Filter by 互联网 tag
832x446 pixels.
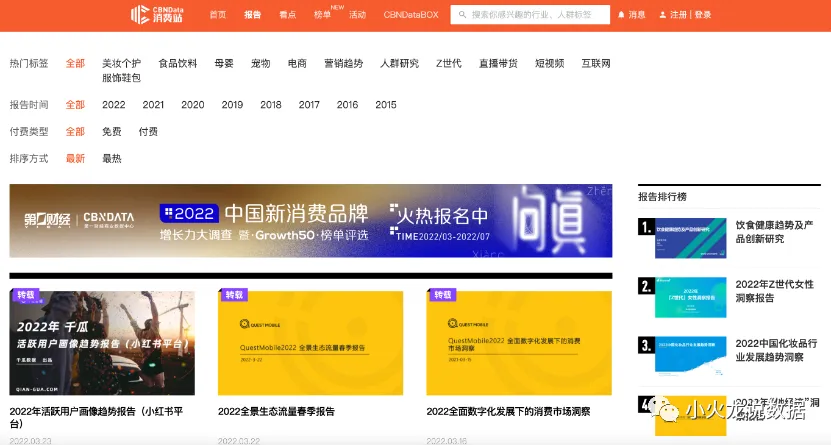point(596,64)
